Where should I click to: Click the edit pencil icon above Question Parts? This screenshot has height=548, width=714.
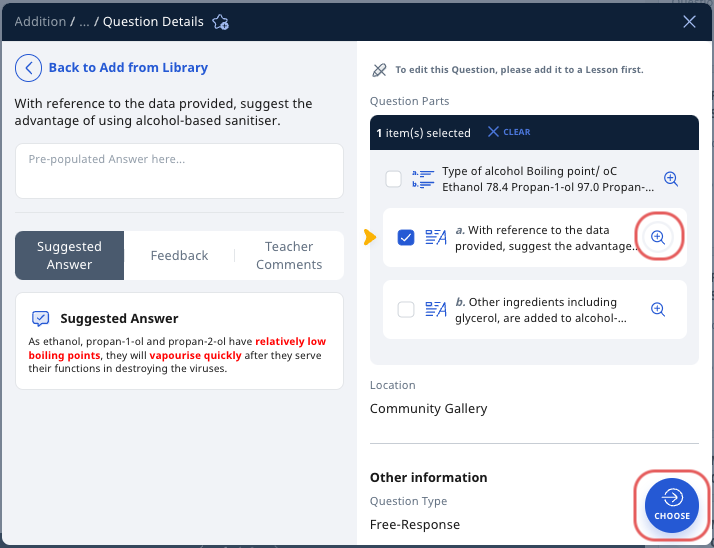[379, 70]
